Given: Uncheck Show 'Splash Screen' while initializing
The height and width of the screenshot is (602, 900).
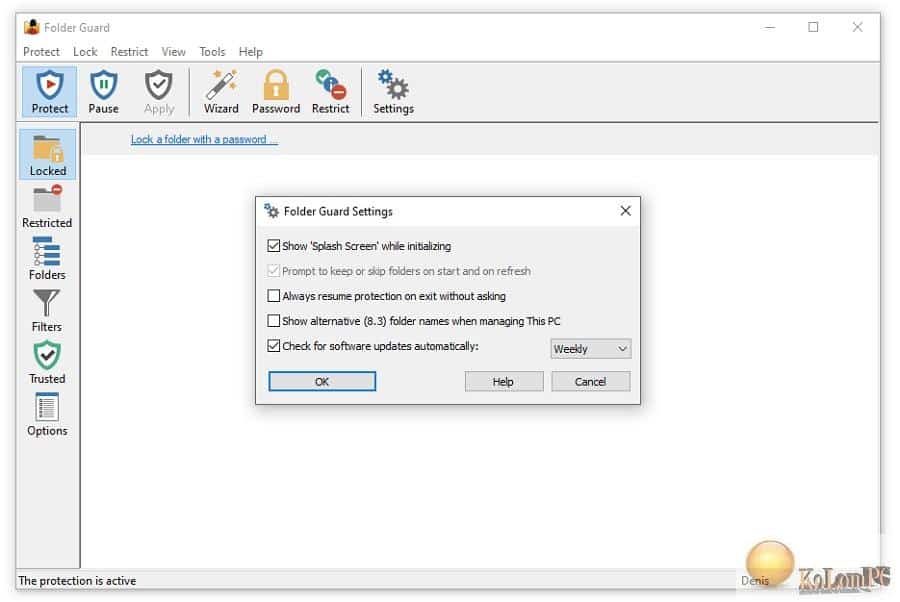Looking at the screenshot, I should tap(274, 246).
